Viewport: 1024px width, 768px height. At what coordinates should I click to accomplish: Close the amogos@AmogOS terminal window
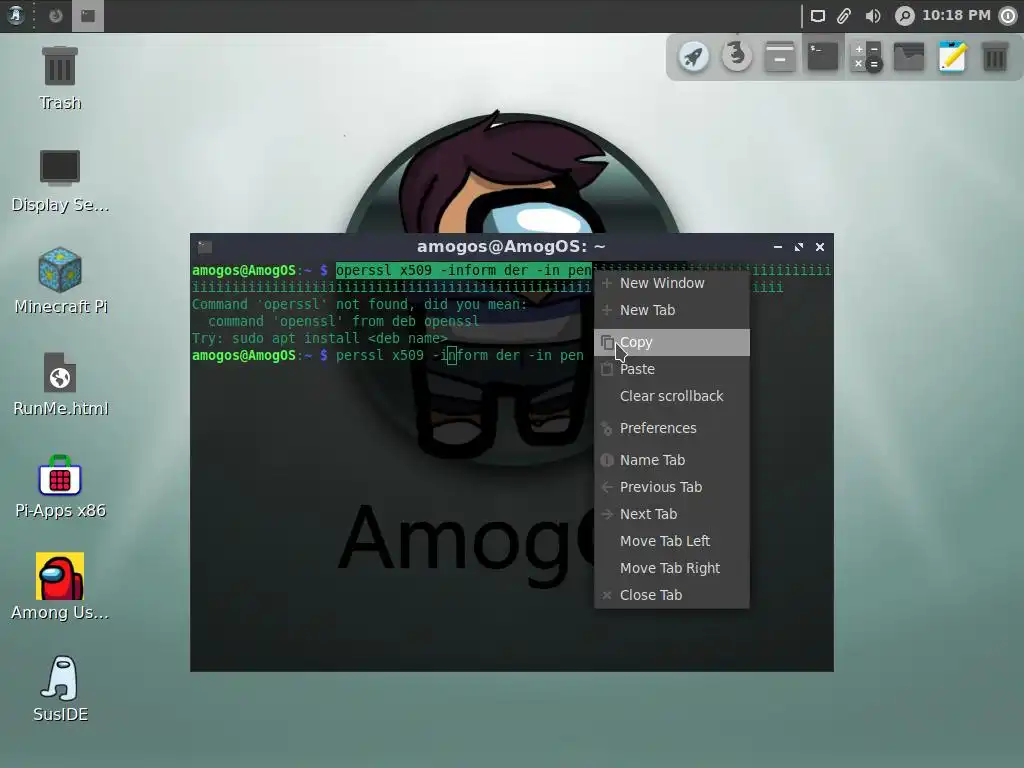click(820, 247)
